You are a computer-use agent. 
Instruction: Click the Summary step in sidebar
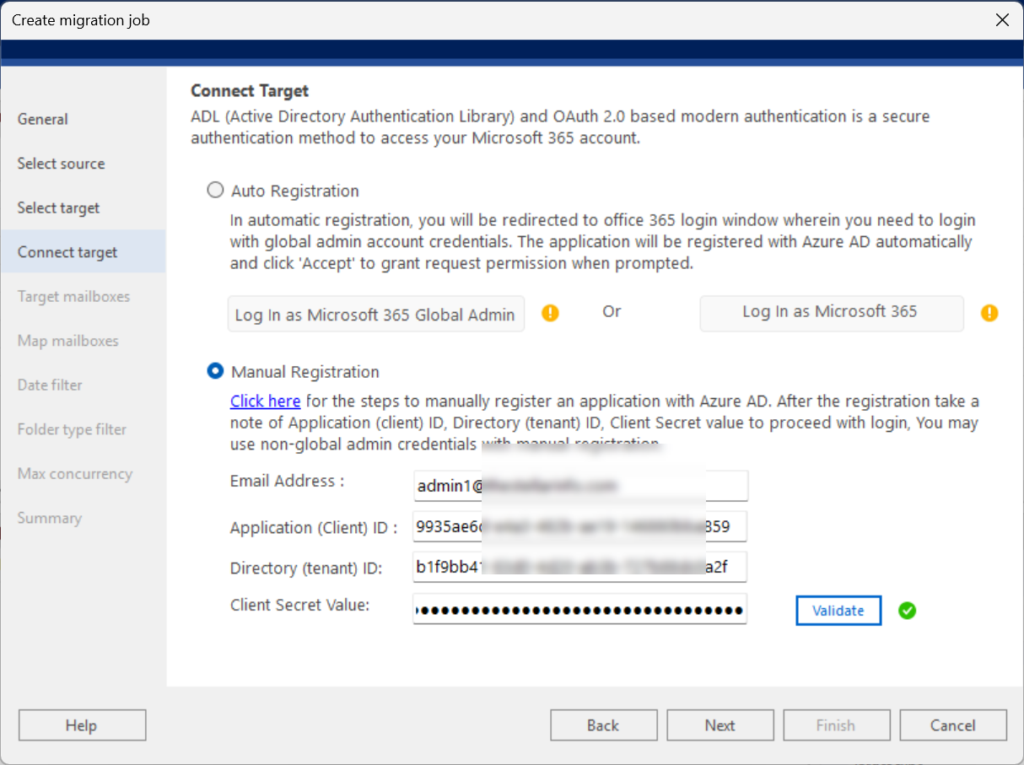click(x=50, y=518)
